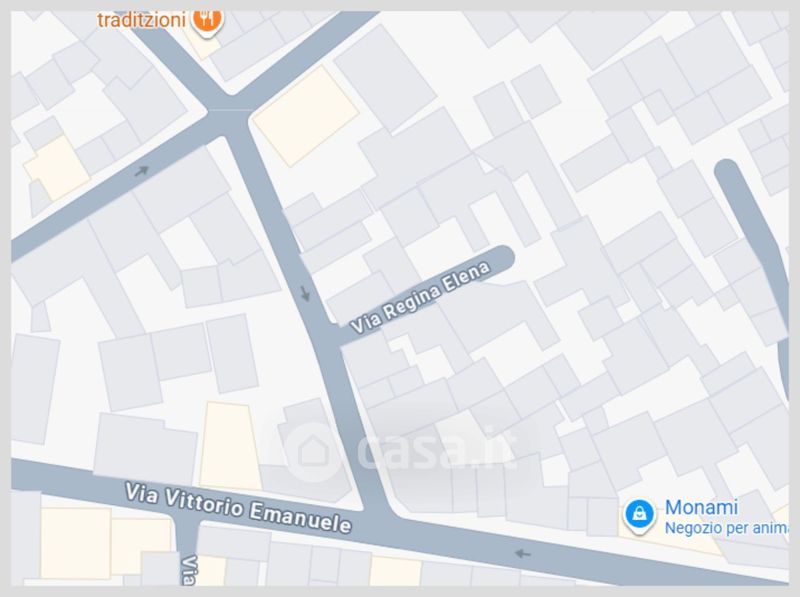The width and height of the screenshot is (800, 597).
Task: Click the junction where Via Regina Elena meets the main street
Action: pyautogui.click(x=331, y=334)
